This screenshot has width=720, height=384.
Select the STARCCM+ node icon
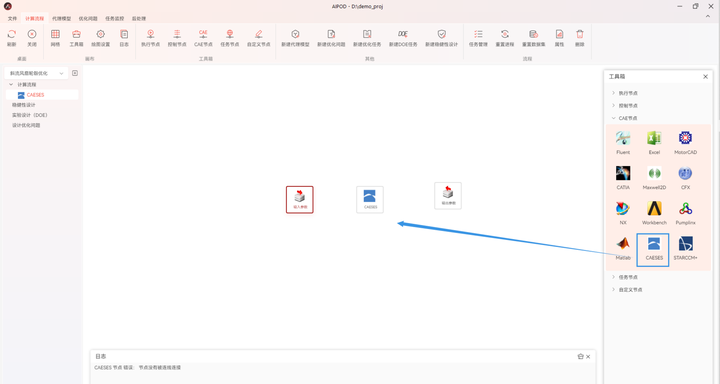686,244
